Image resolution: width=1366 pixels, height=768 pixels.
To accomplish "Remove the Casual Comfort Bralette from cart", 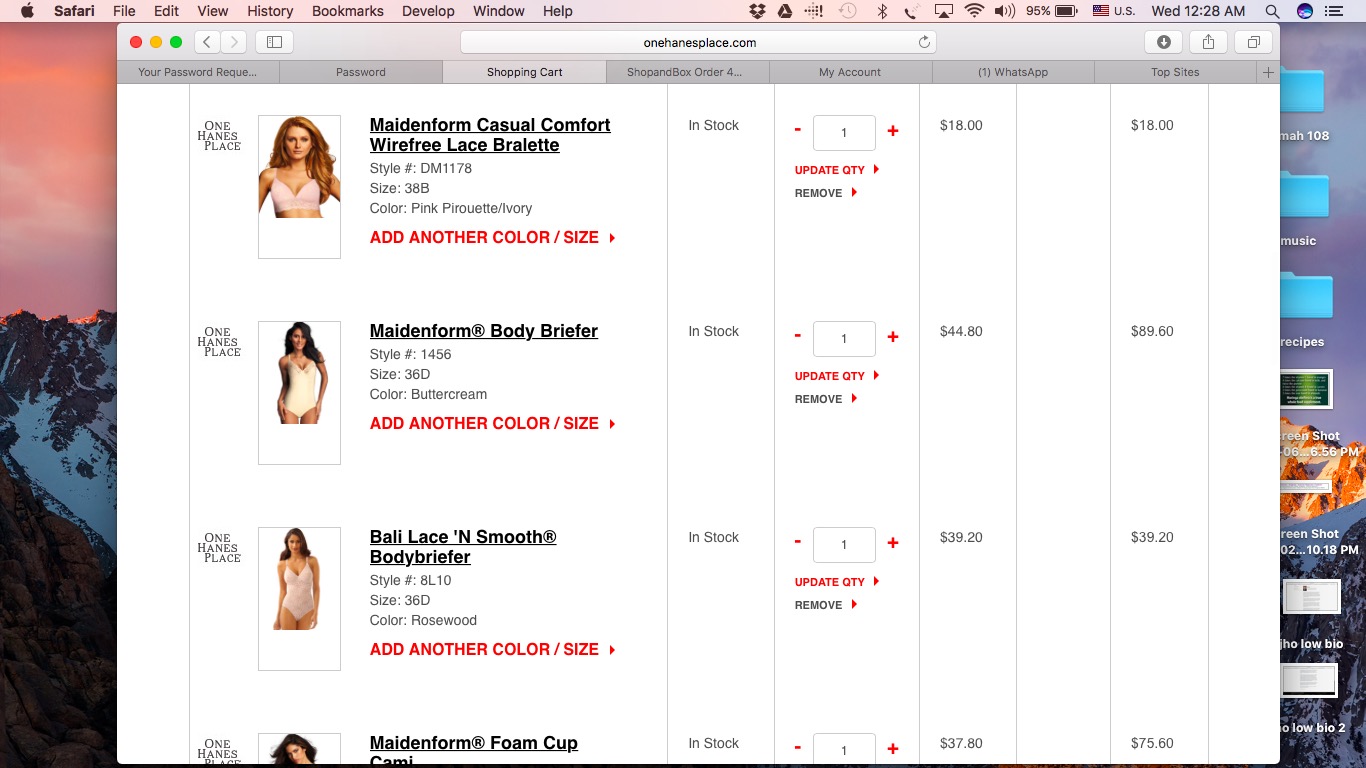I will click(826, 193).
